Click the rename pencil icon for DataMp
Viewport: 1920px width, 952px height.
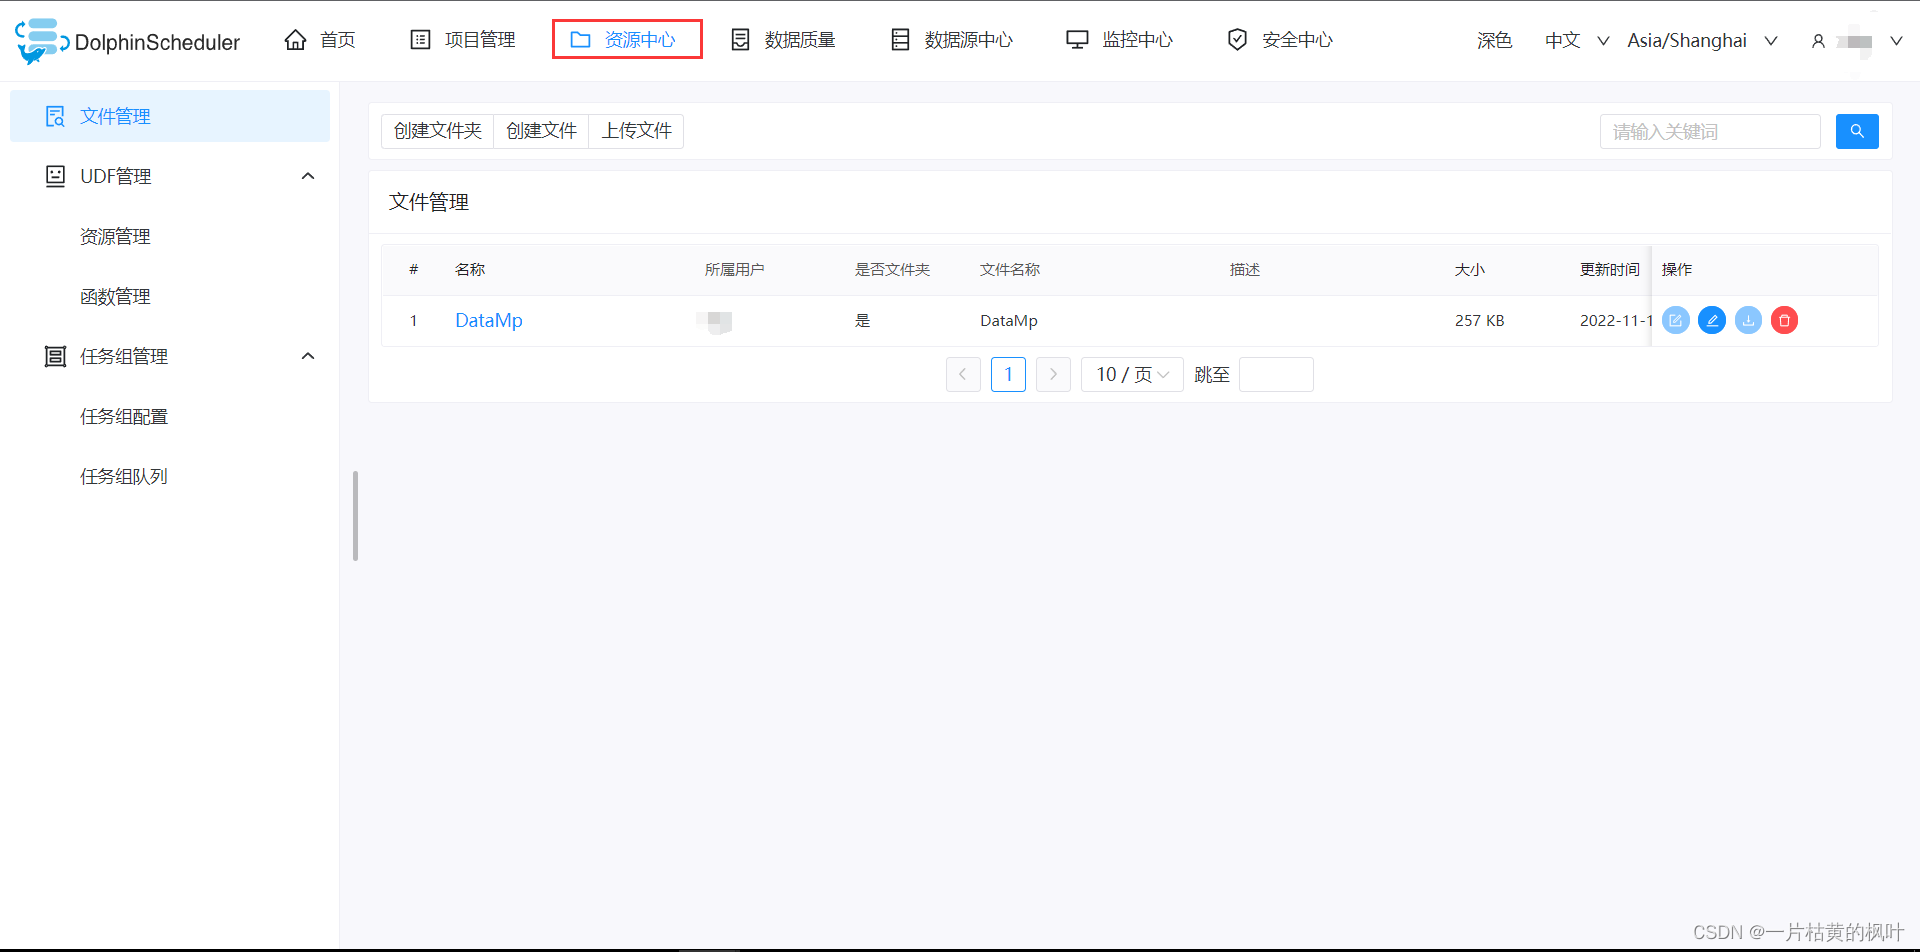coord(1712,320)
